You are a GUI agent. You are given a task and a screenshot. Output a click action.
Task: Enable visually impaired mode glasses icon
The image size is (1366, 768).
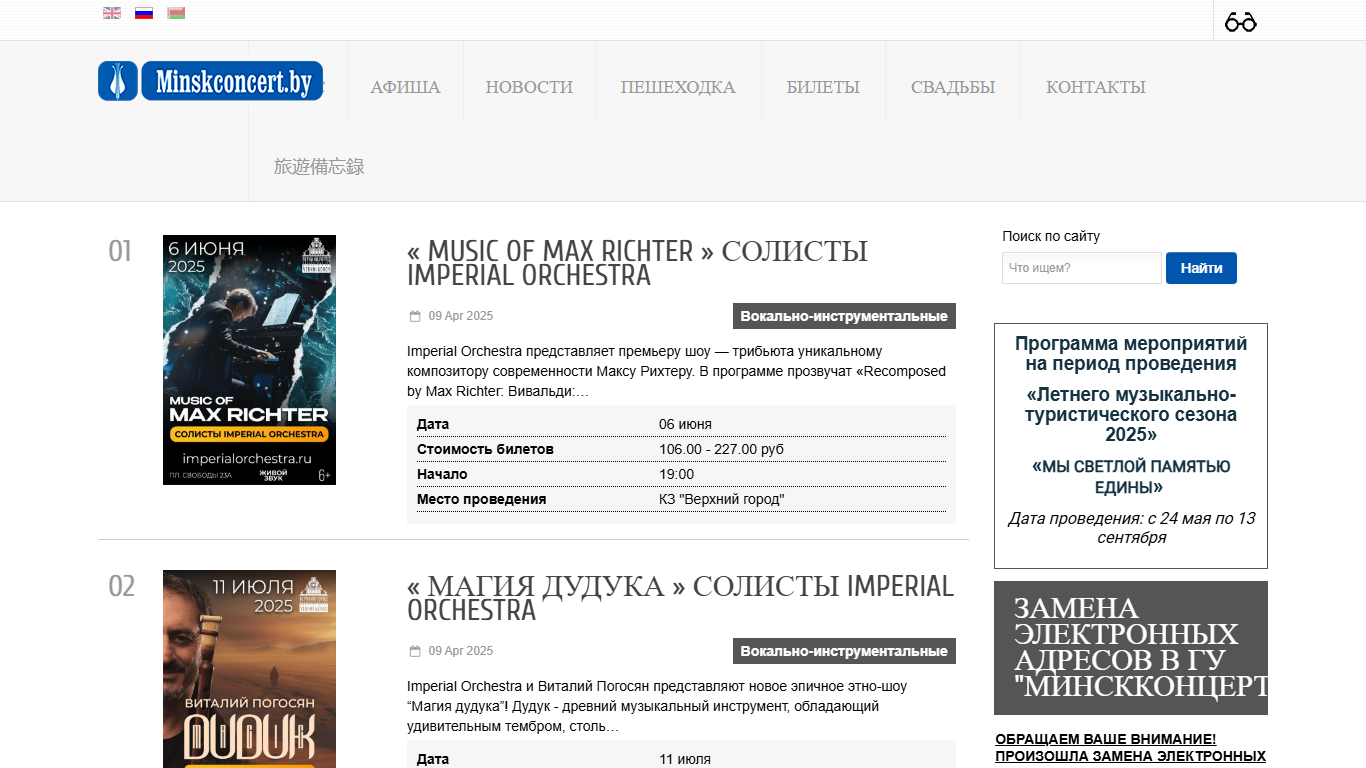[1240, 21]
